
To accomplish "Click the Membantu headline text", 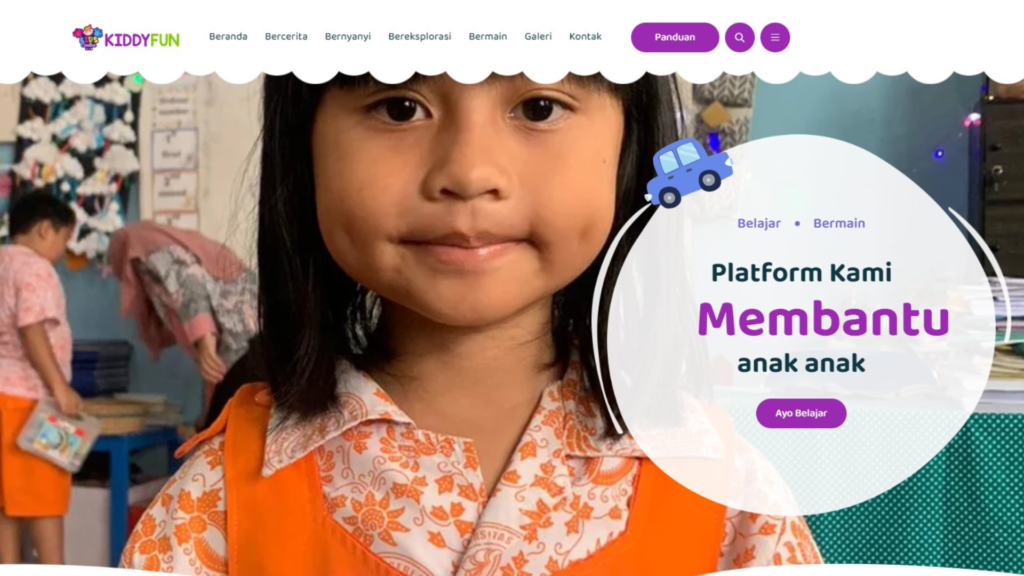I will (823, 319).
